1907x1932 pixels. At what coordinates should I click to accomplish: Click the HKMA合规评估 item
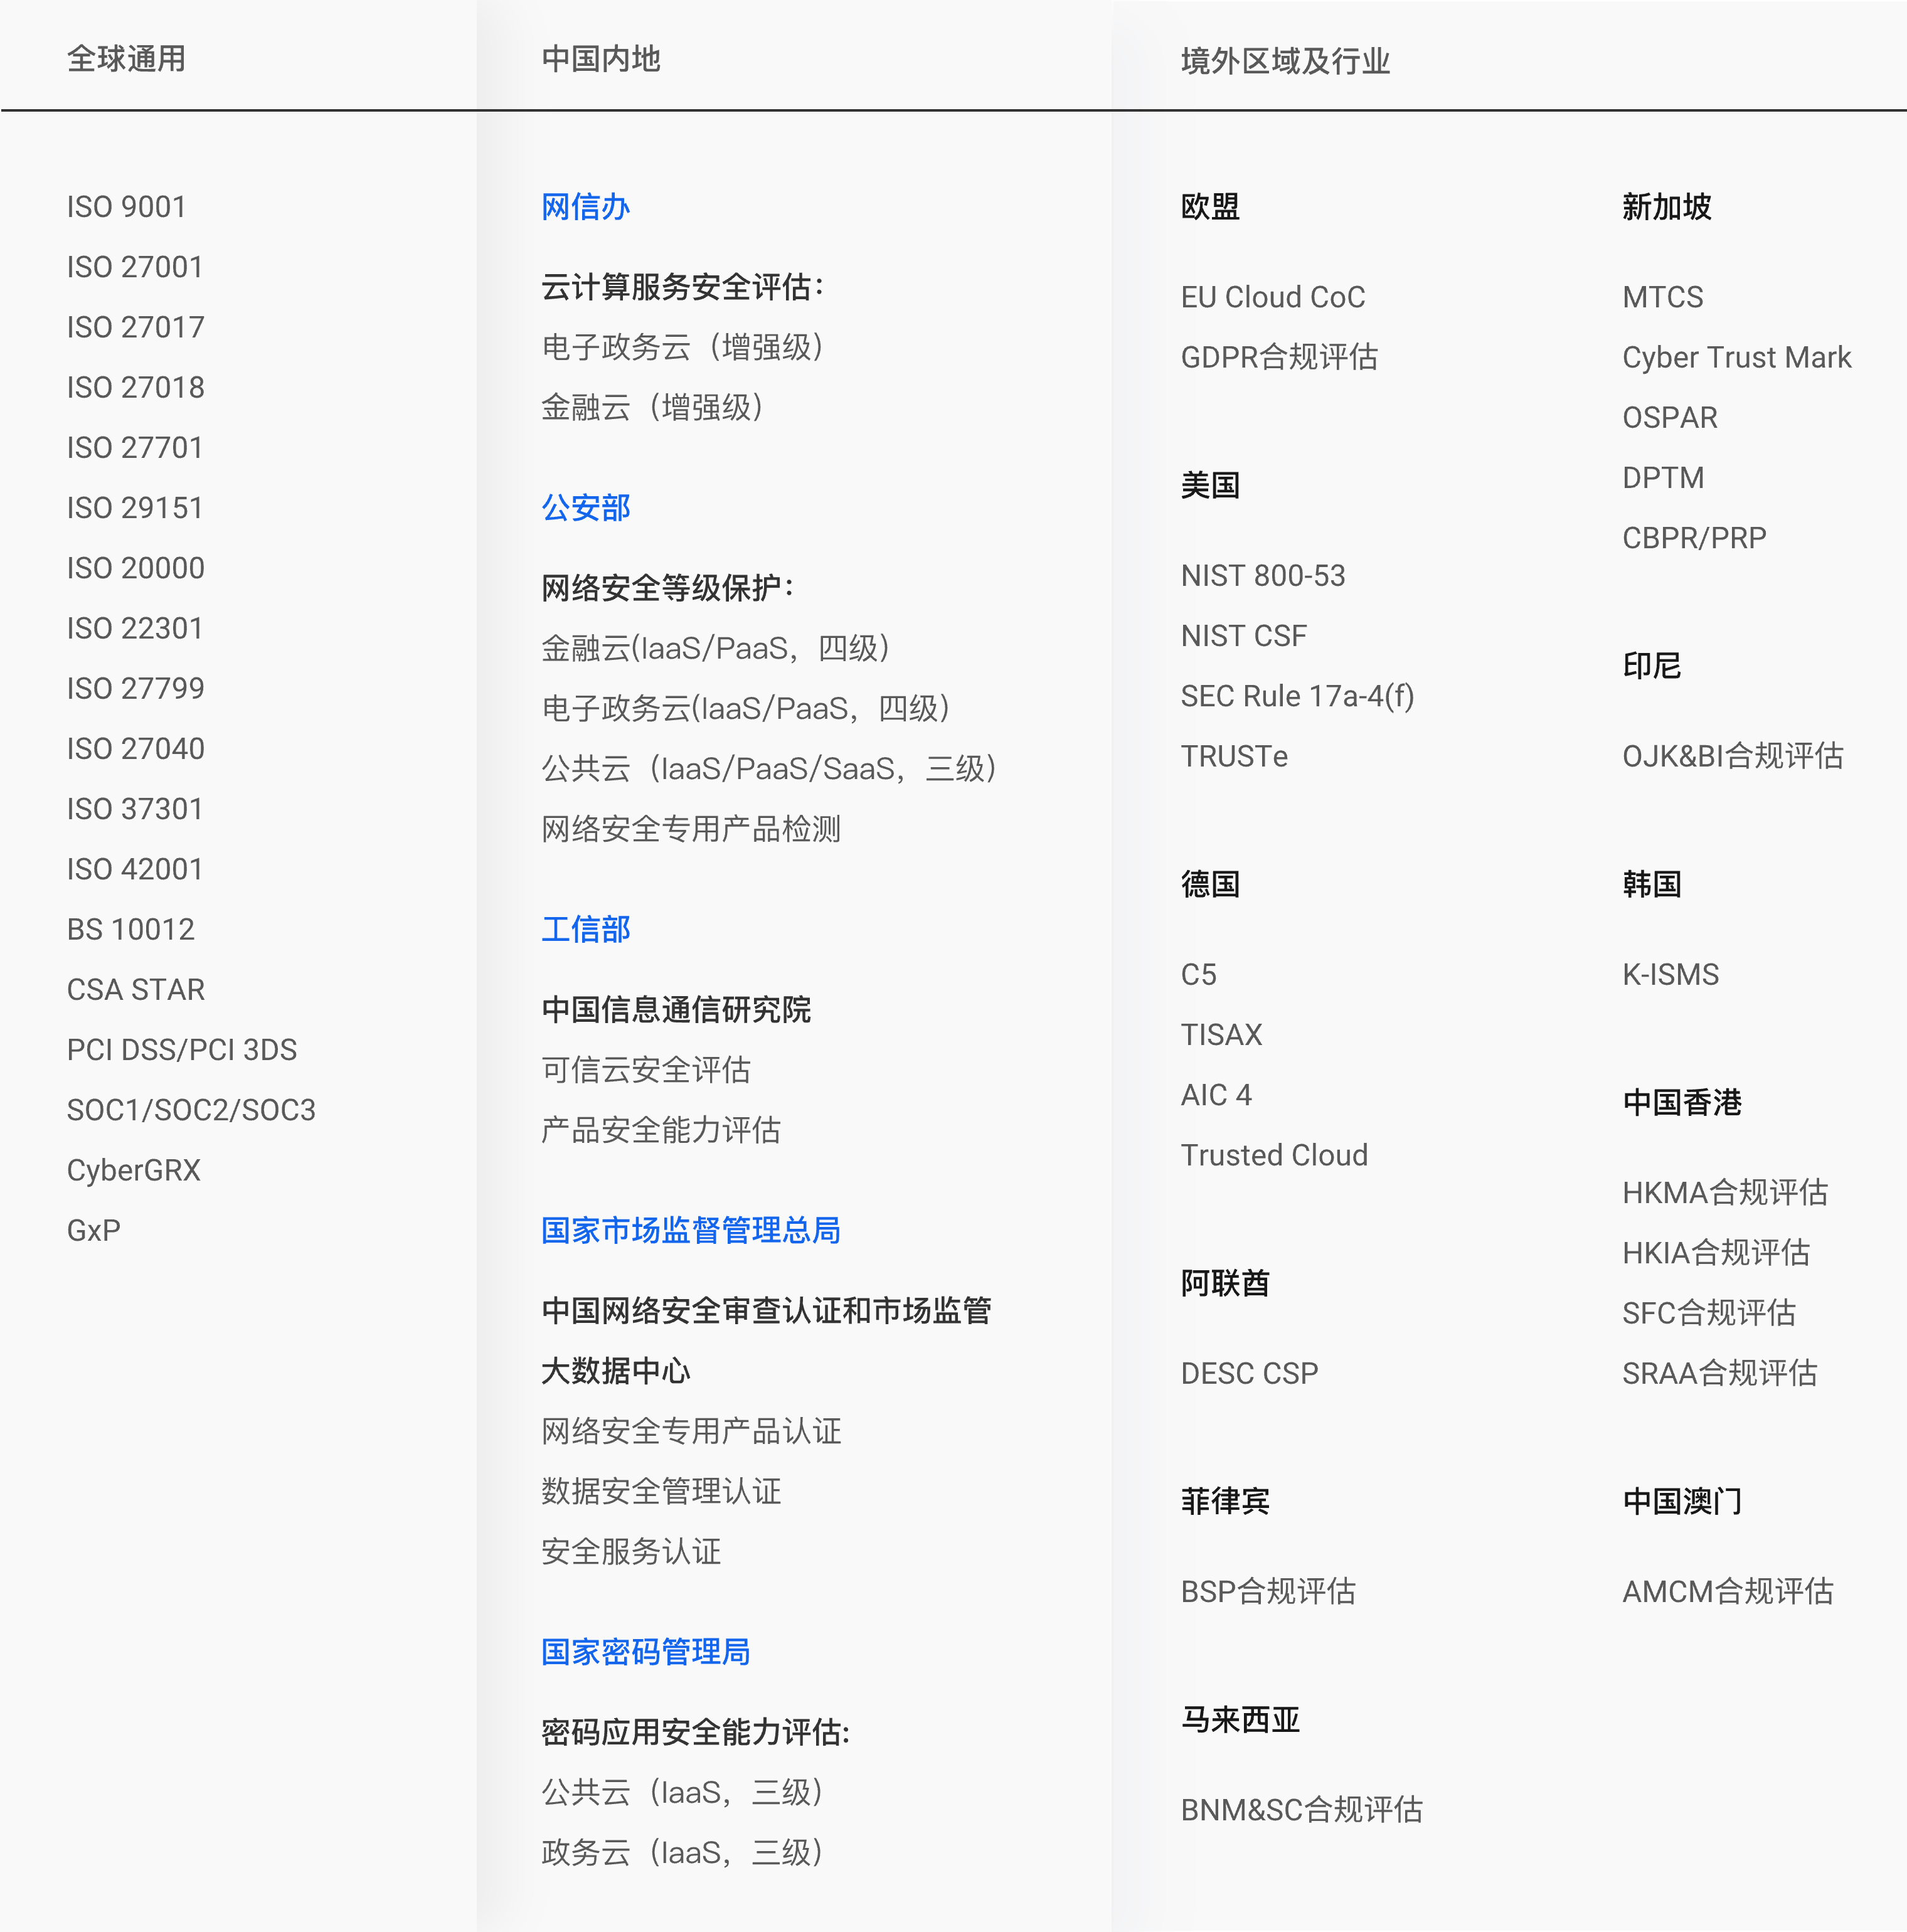coord(1725,1192)
